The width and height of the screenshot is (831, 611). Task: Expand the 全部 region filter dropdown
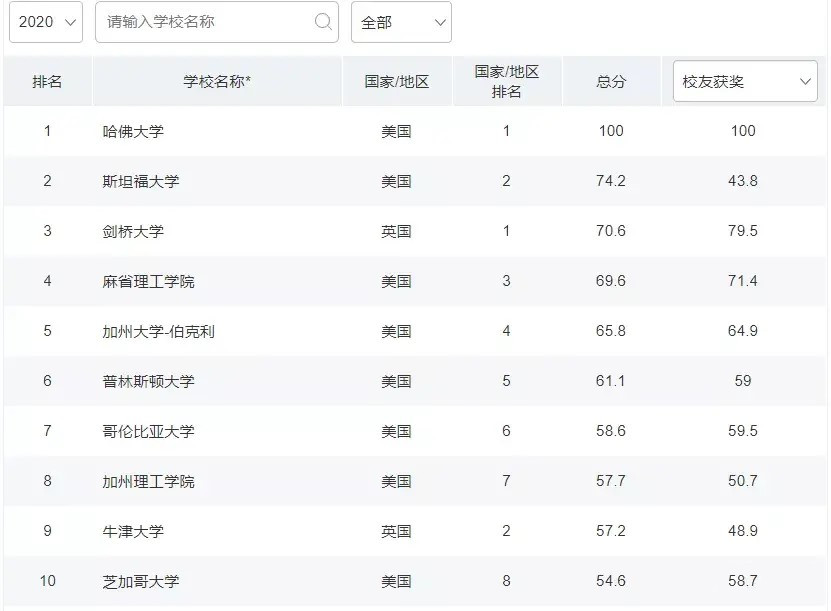click(400, 21)
